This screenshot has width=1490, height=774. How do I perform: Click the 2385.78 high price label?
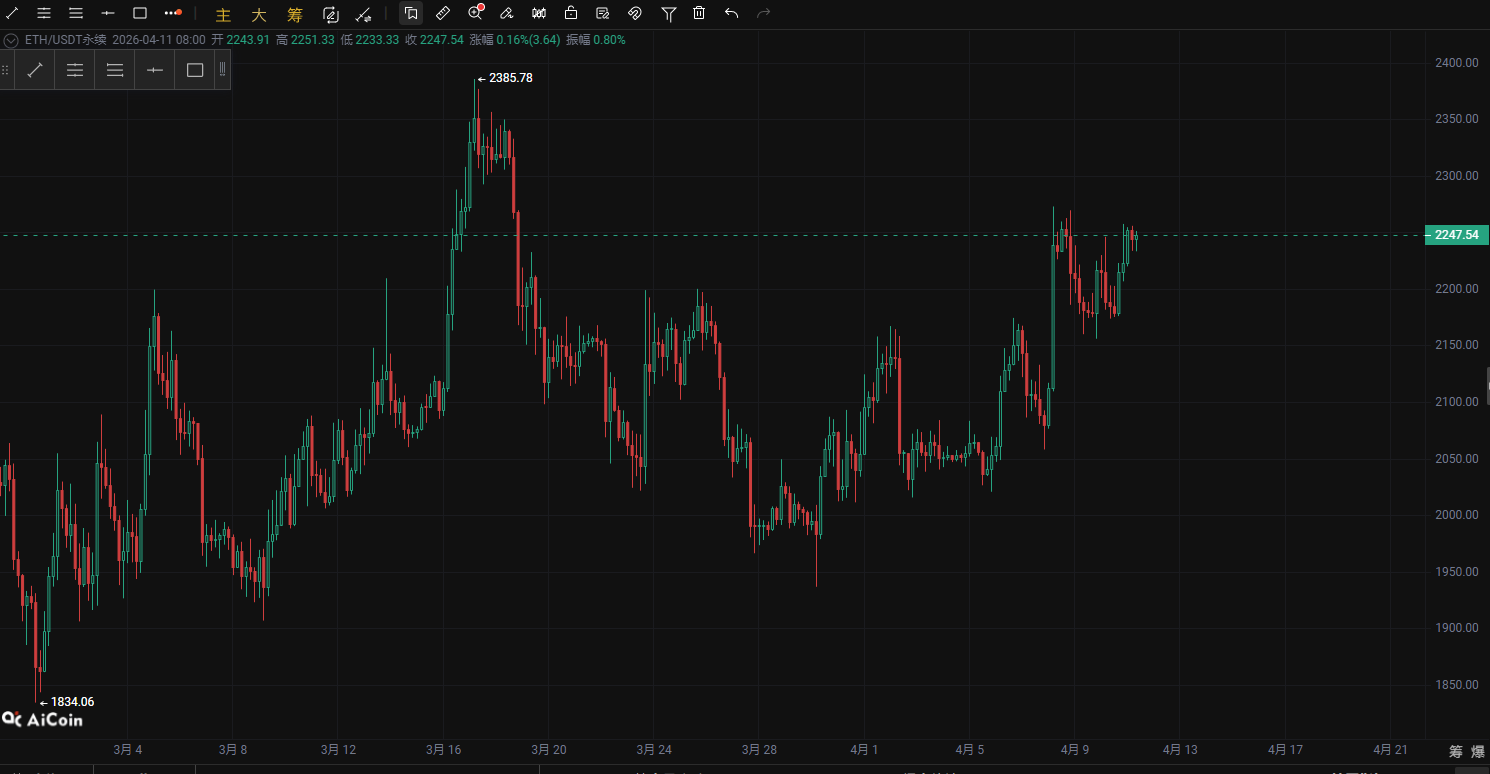[x=511, y=78]
